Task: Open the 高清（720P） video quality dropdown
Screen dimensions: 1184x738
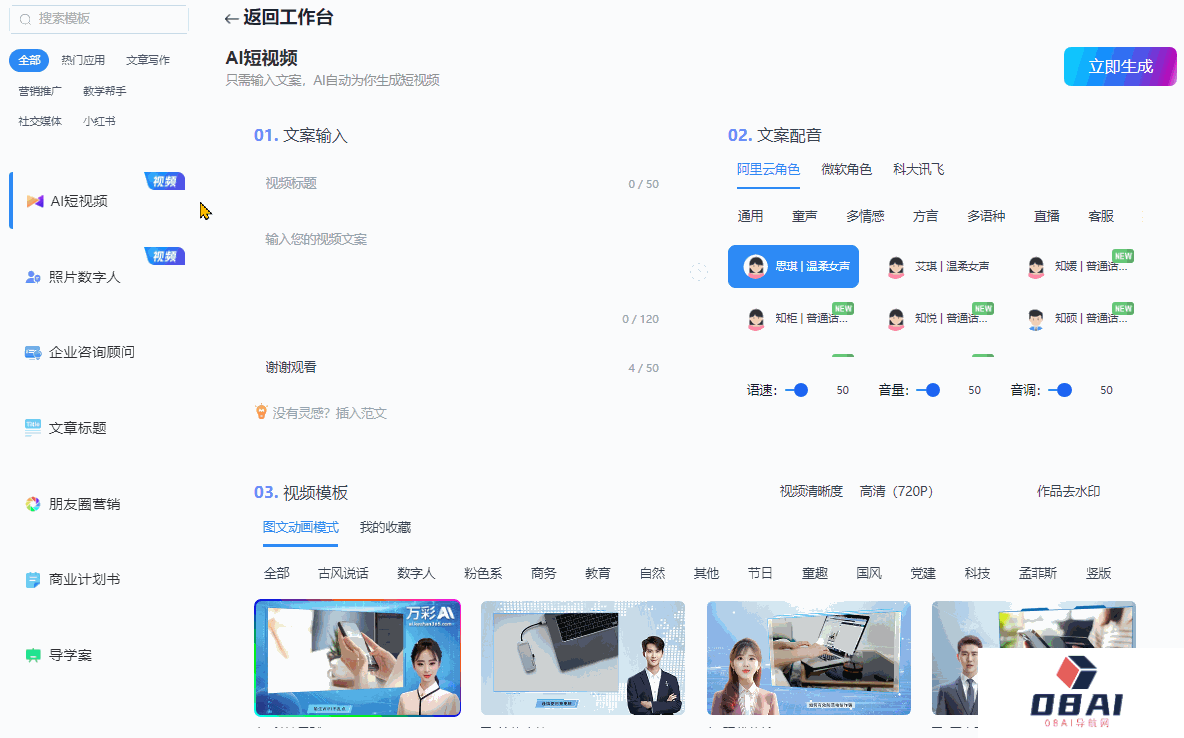Action: click(x=896, y=491)
